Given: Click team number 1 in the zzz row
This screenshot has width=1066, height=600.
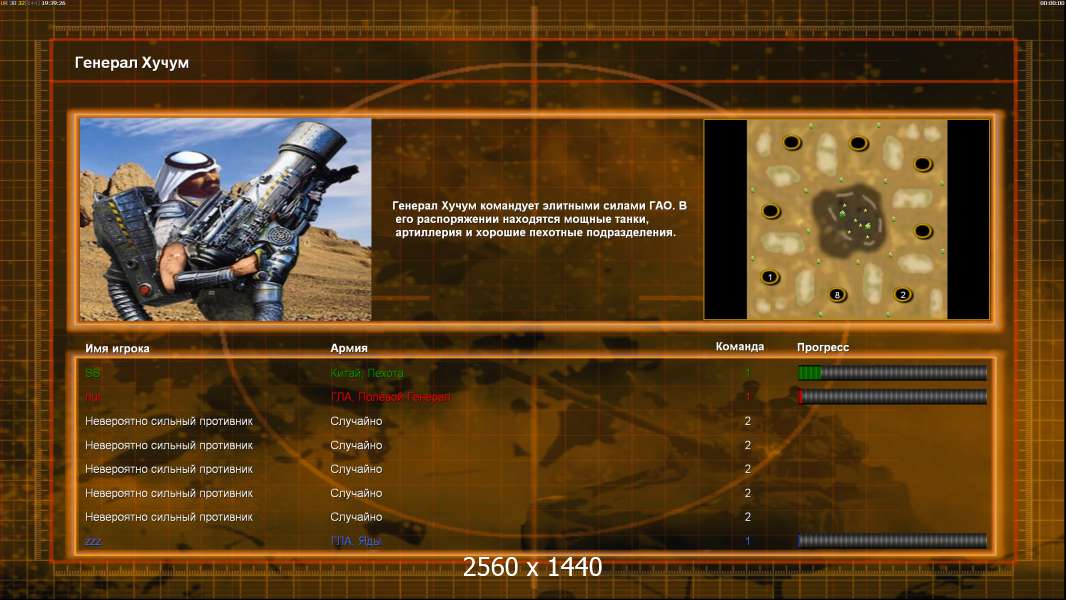Looking at the screenshot, I should [747, 541].
